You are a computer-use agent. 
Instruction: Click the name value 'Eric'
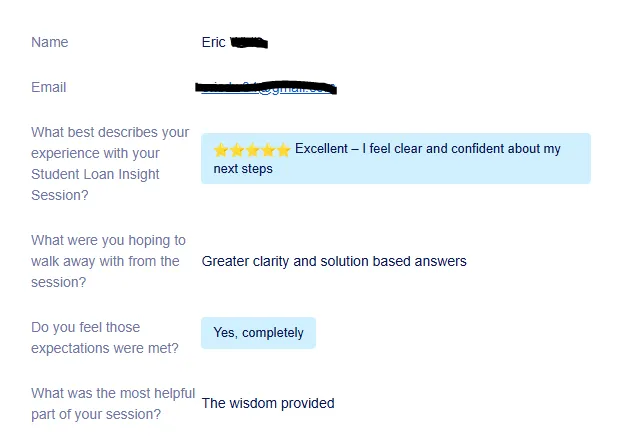pyautogui.click(x=213, y=42)
